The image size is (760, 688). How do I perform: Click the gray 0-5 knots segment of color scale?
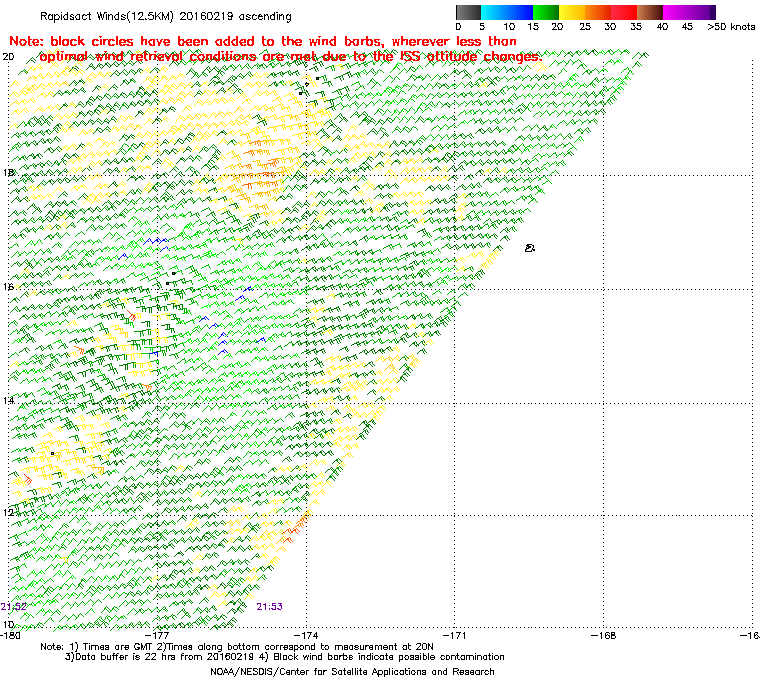(x=468, y=12)
